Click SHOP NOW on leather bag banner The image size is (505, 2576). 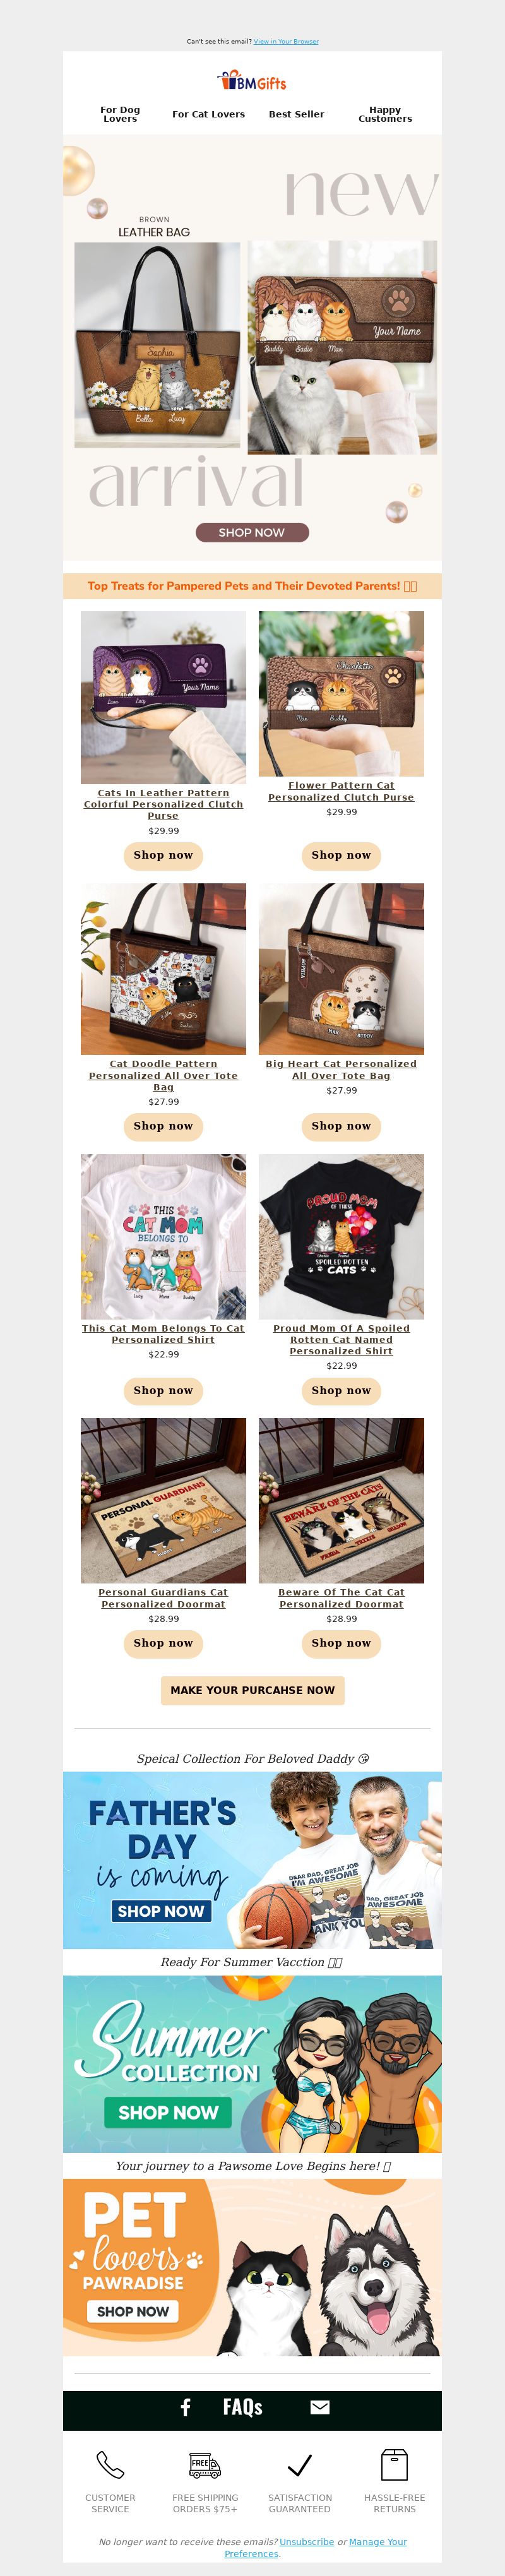coord(252,532)
